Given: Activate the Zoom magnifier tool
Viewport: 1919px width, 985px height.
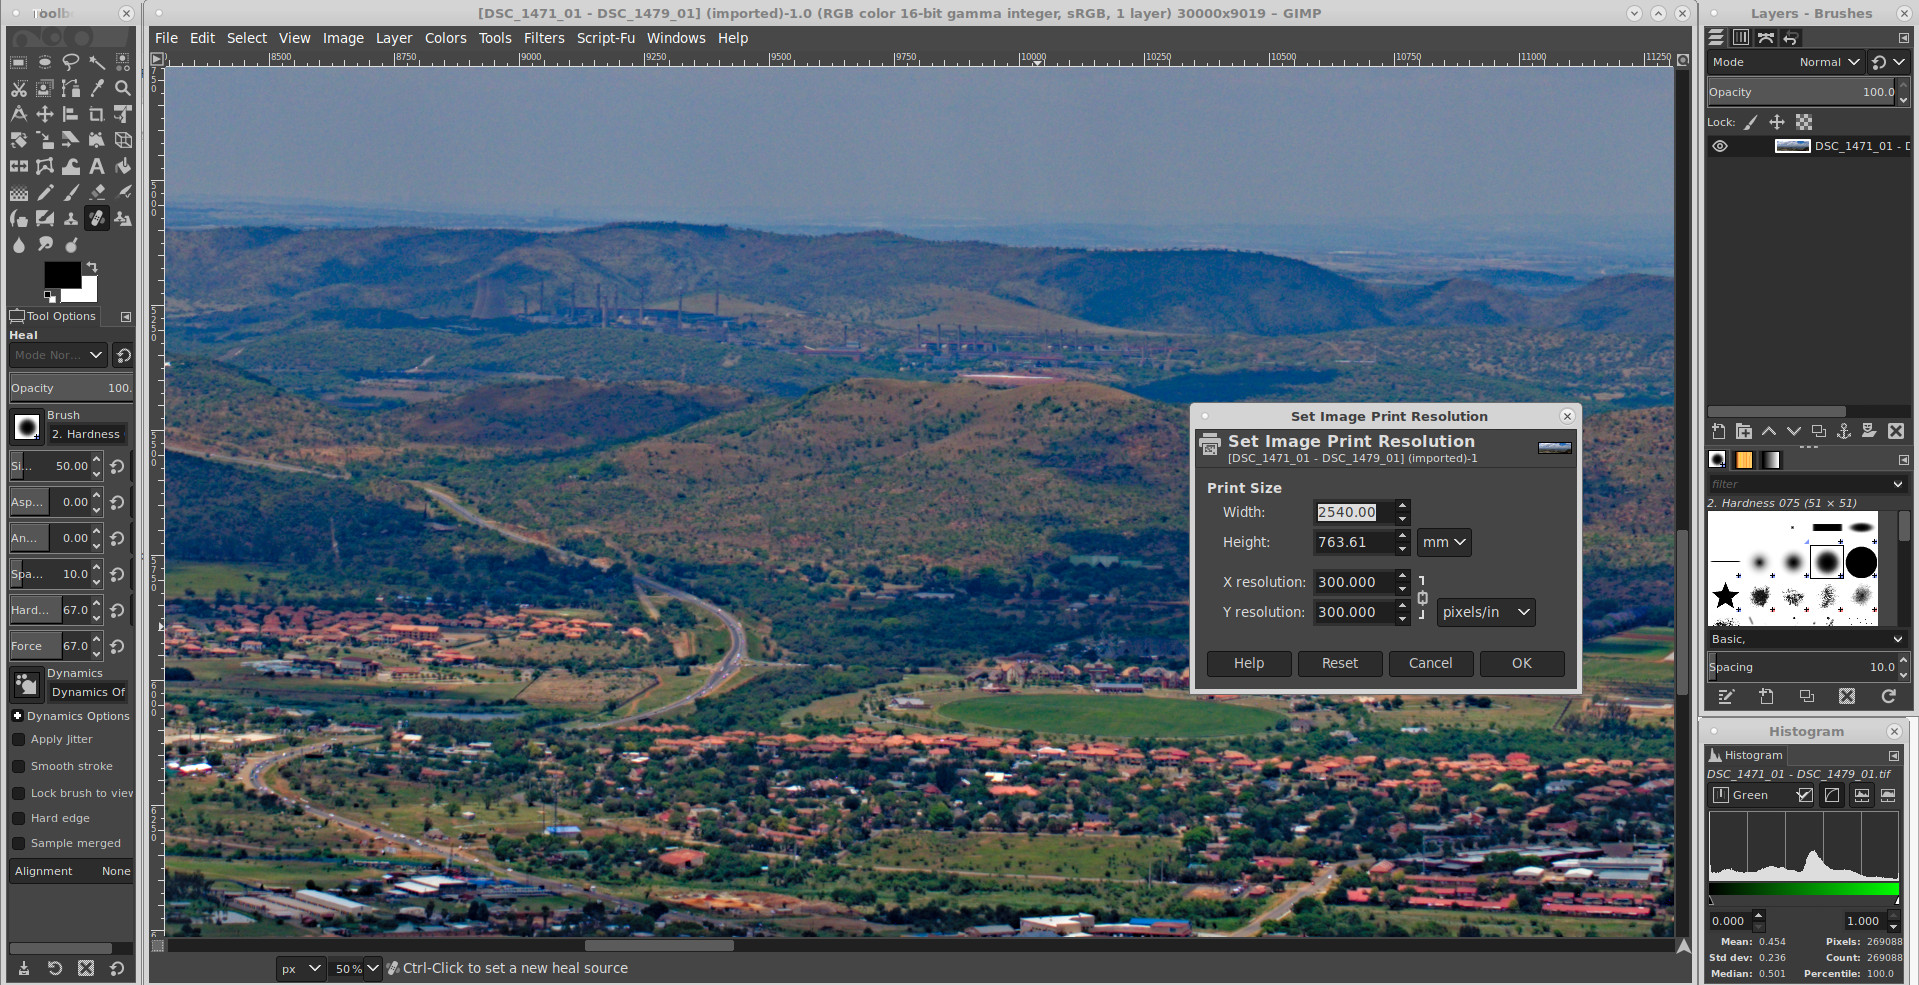Looking at the screenshot, I should (x=123, y=88).
